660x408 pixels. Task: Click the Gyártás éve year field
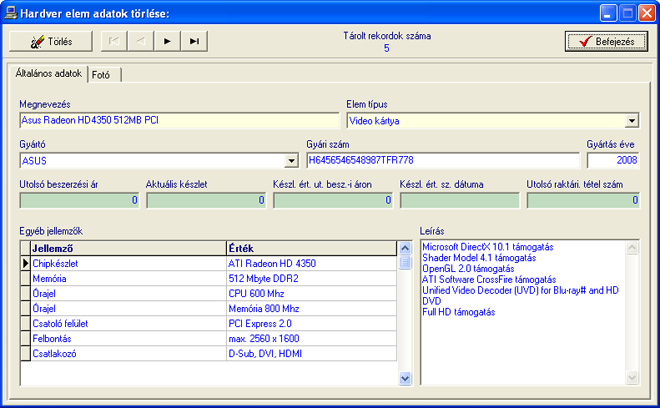point(613,160)
